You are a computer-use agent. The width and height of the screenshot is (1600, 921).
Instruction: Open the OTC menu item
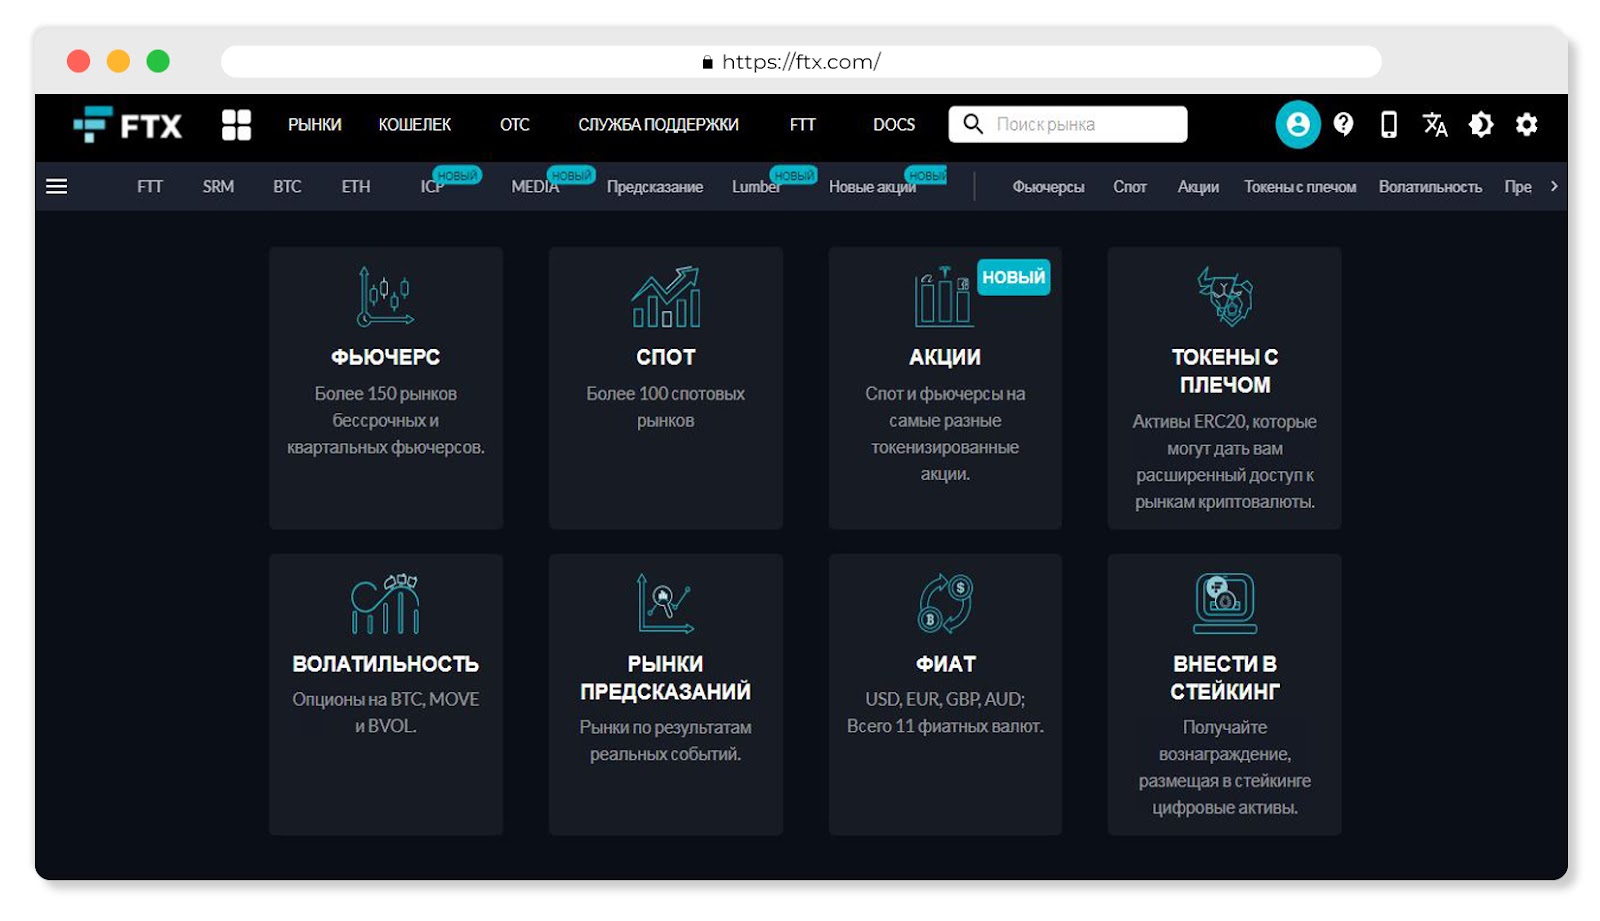click(x=515, y=125)
